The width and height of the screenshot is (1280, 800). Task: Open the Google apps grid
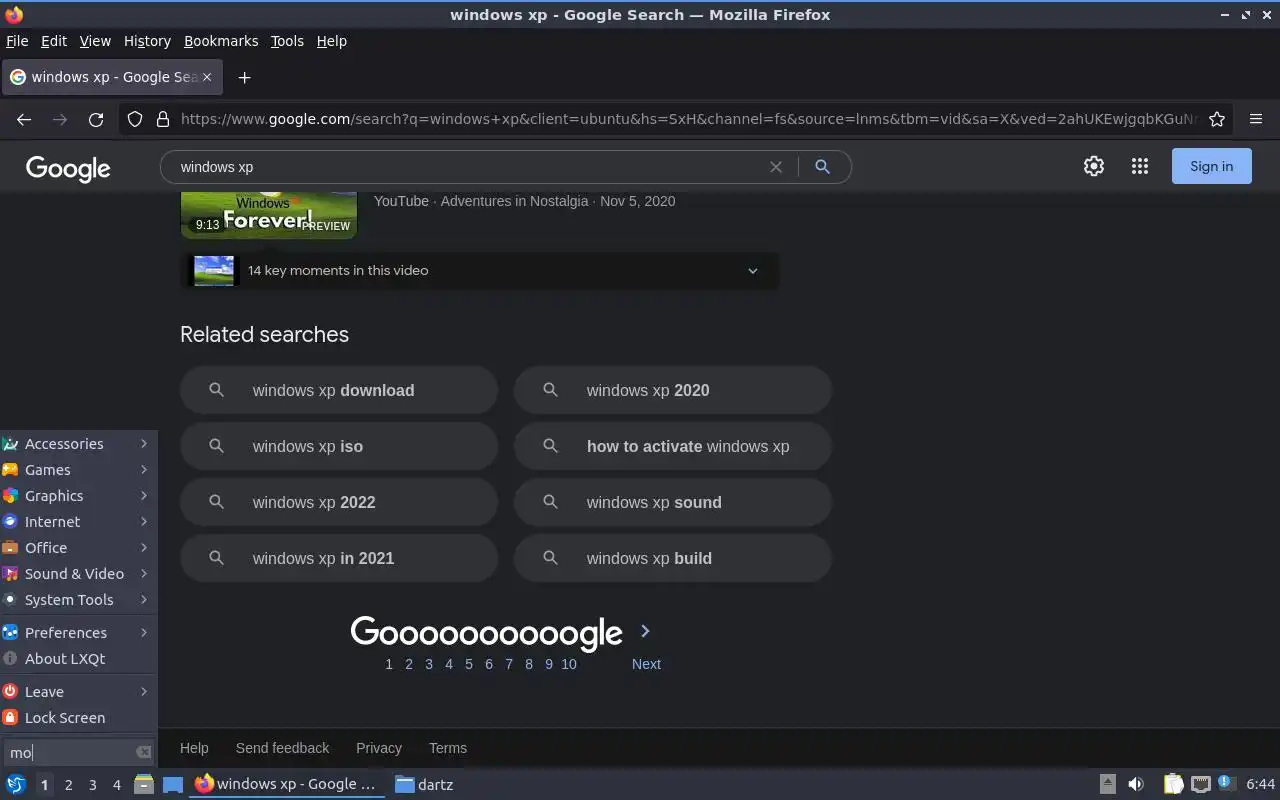point(1140,167)
